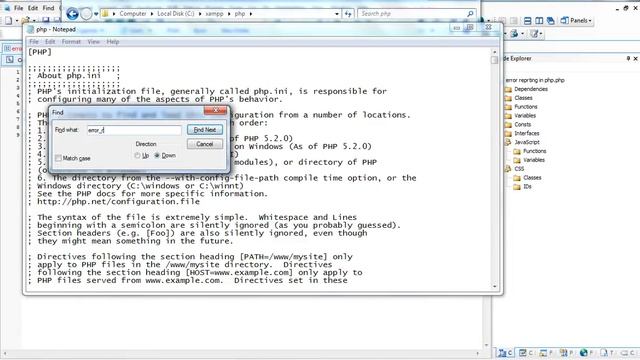
Task: Click the error file tab in IDE
Action: (12, 49)
